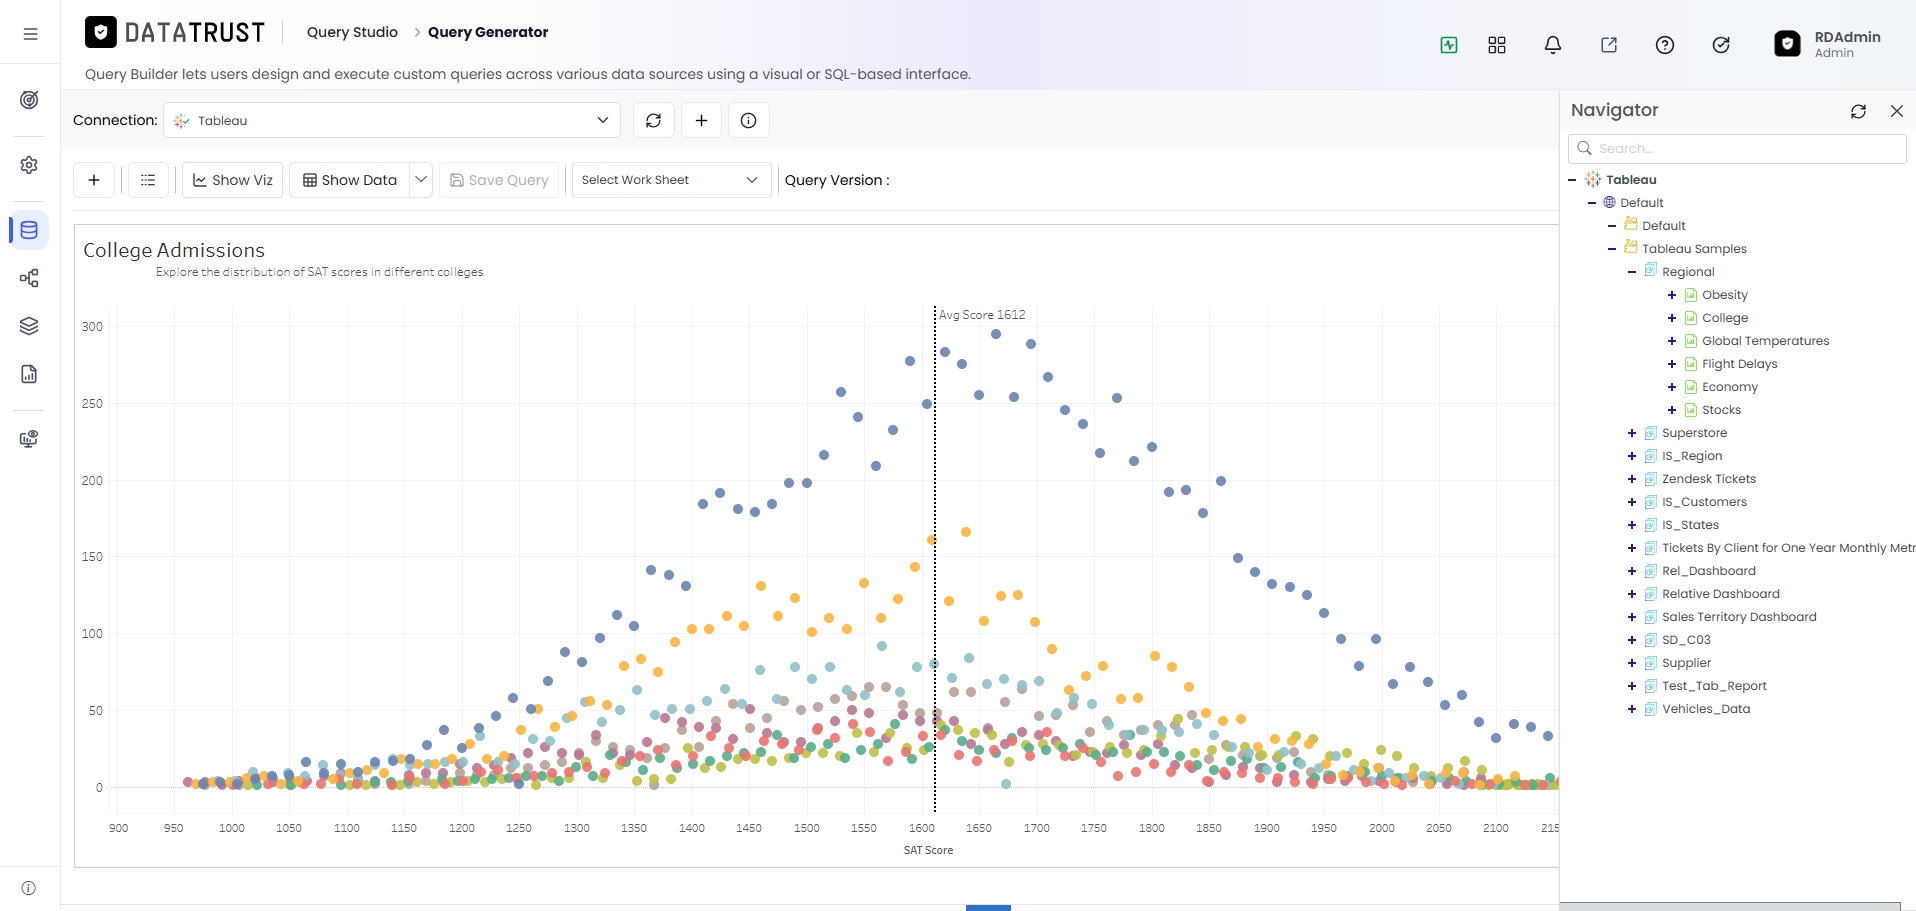Click the Navigator search field
Viewport: 1916px width, 911px height.
pyautogui.click(x=1737, y=148)
